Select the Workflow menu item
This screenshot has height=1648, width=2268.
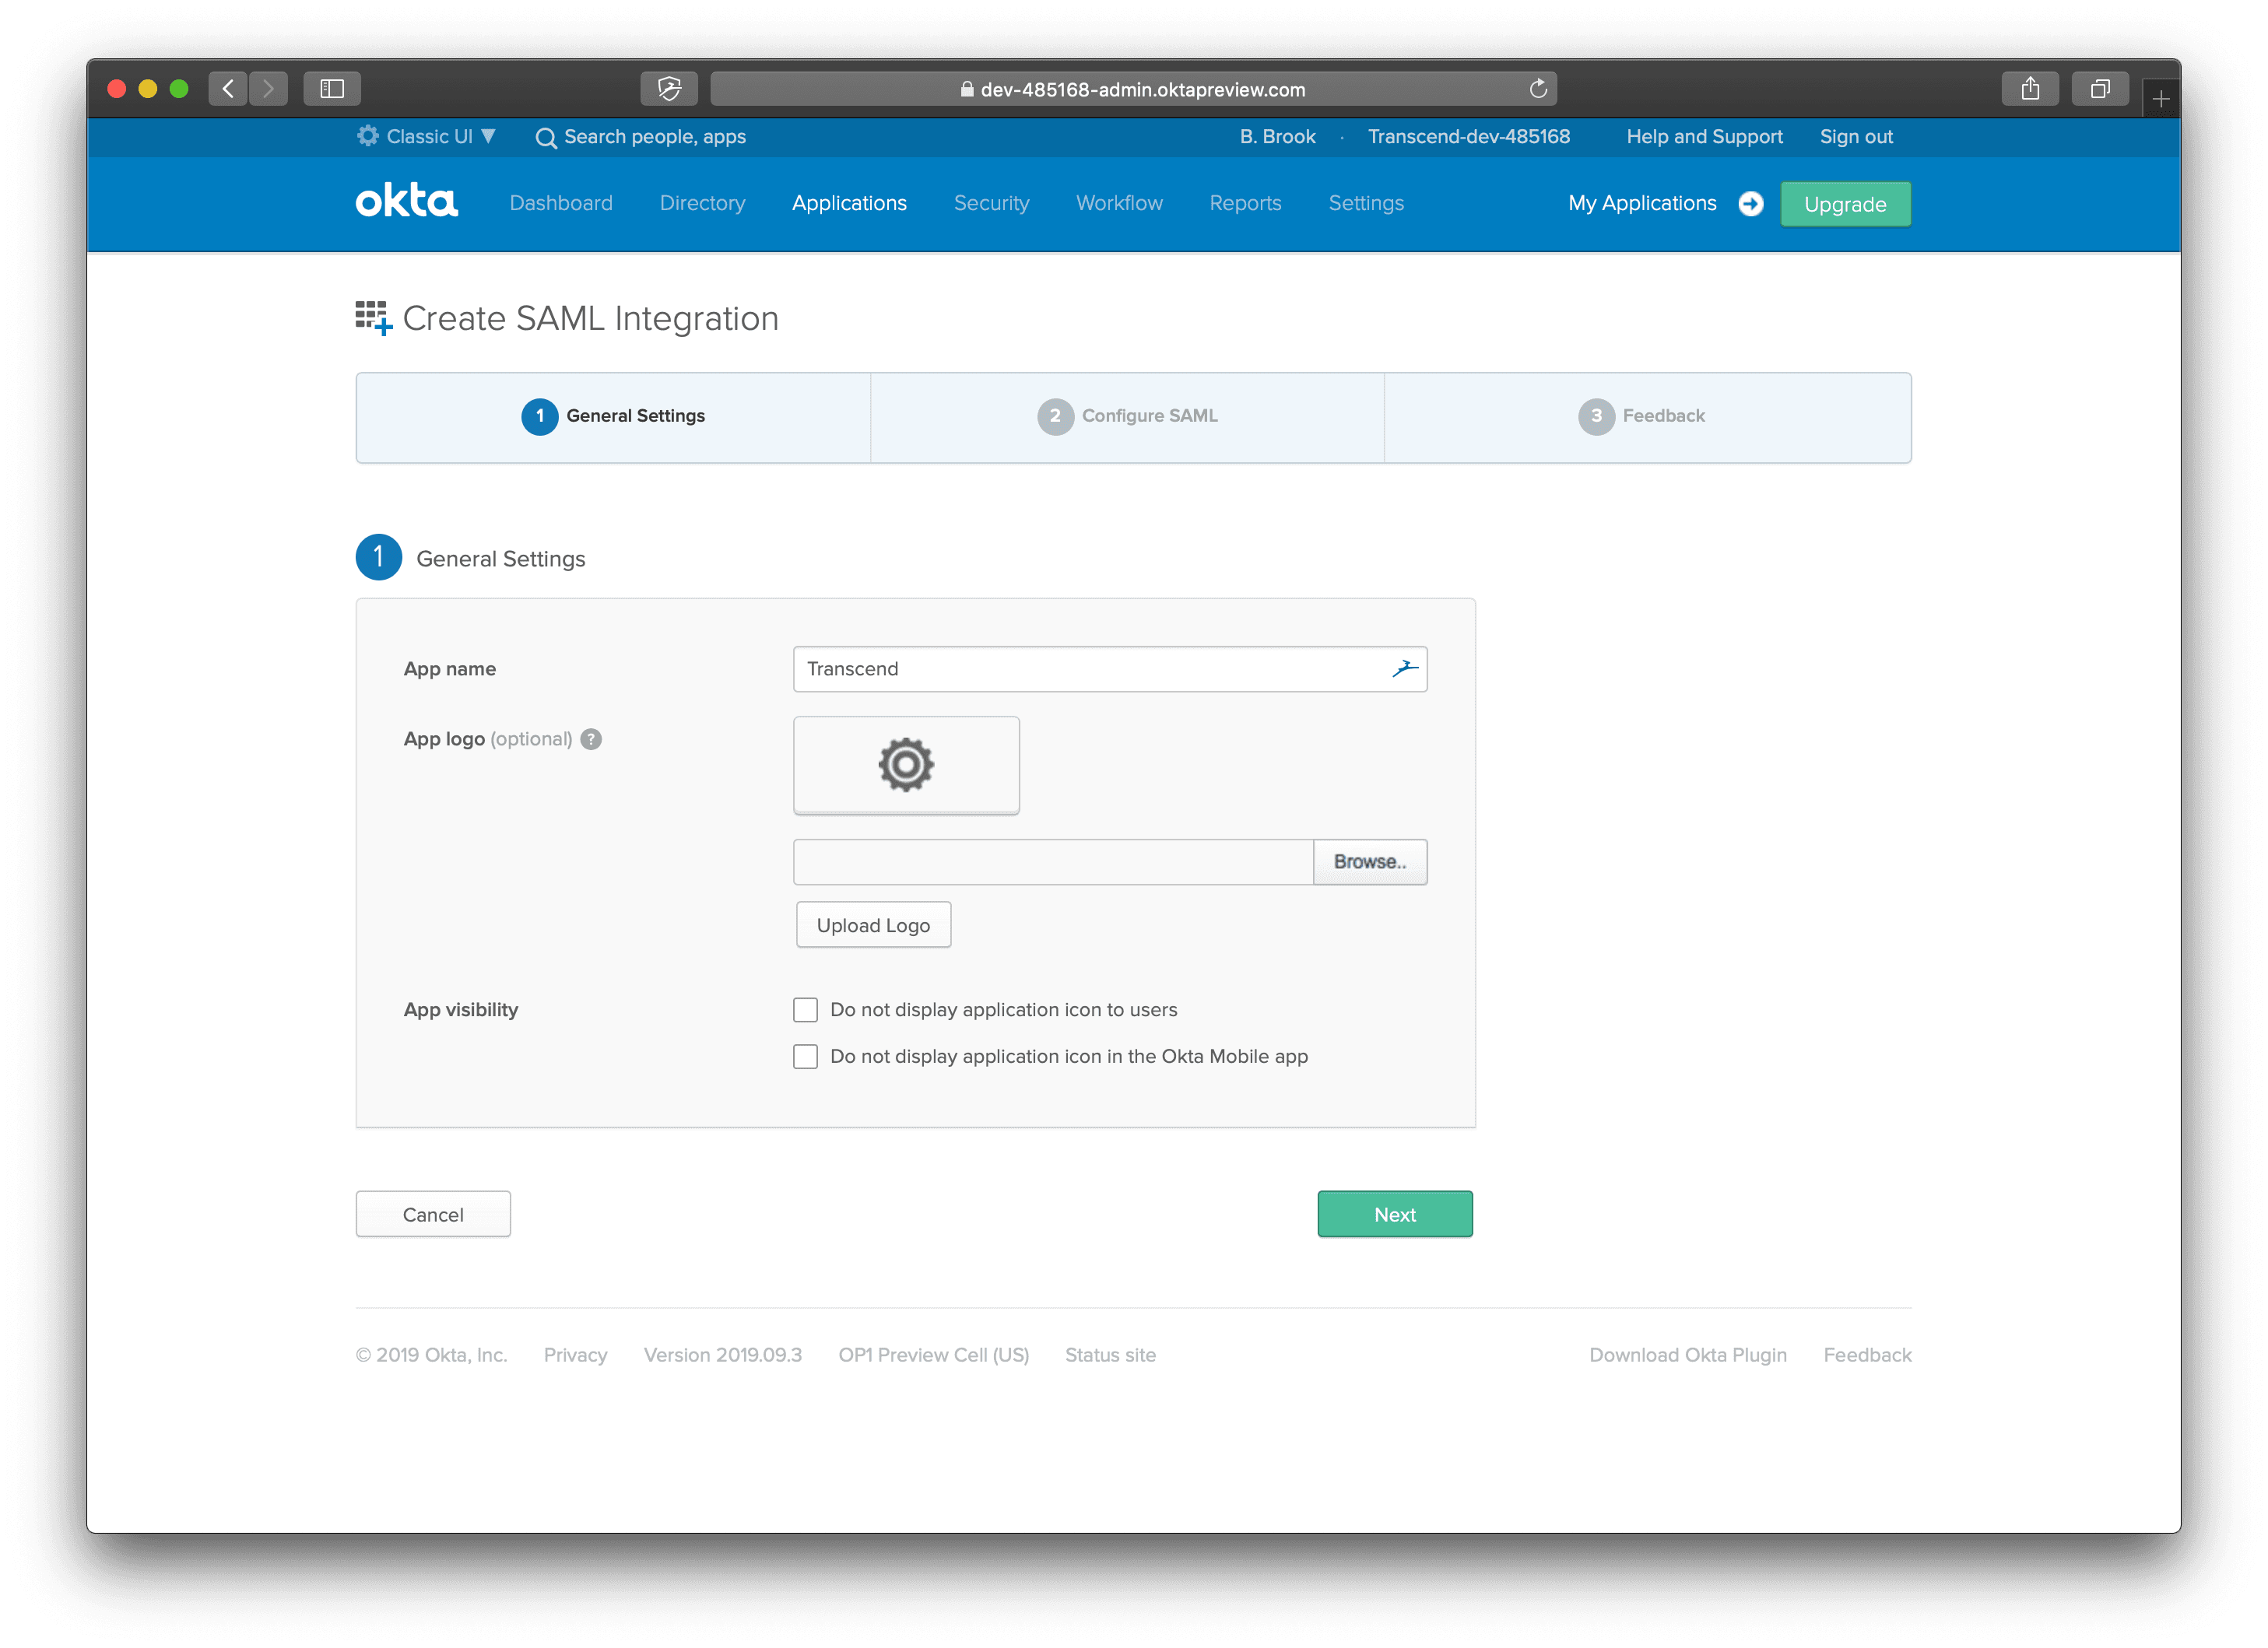pyautogui.click(x=1118, y=203)
